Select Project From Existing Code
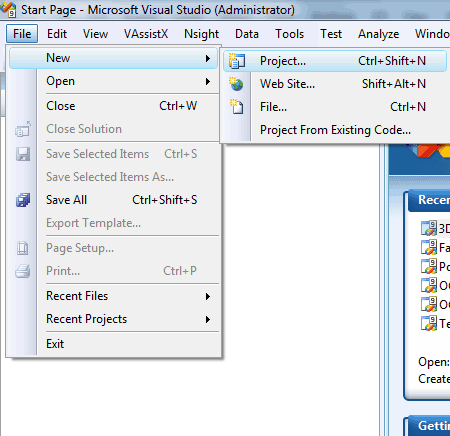Screen dimensions: 450x436 point(335,130)
